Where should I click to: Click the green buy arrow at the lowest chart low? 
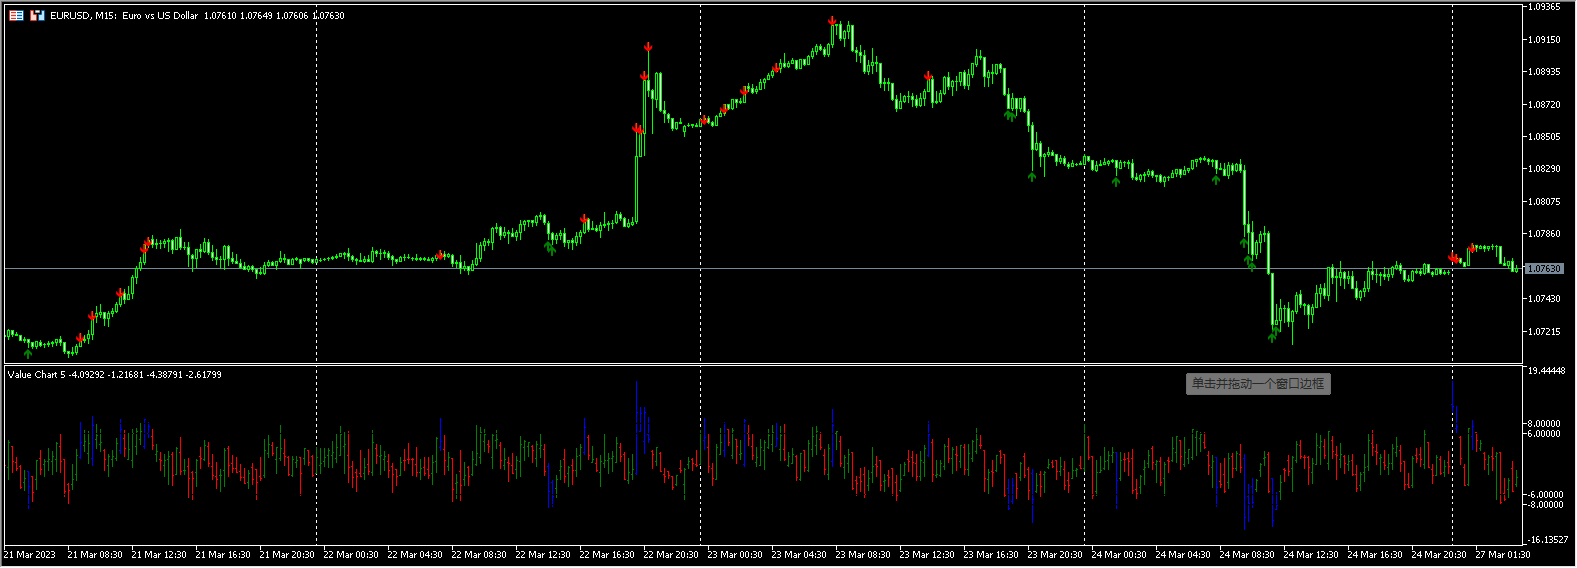point(1272,337)
